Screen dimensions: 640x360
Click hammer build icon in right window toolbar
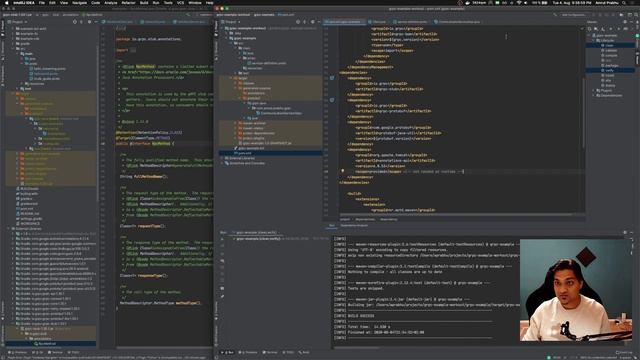(555, 15)
